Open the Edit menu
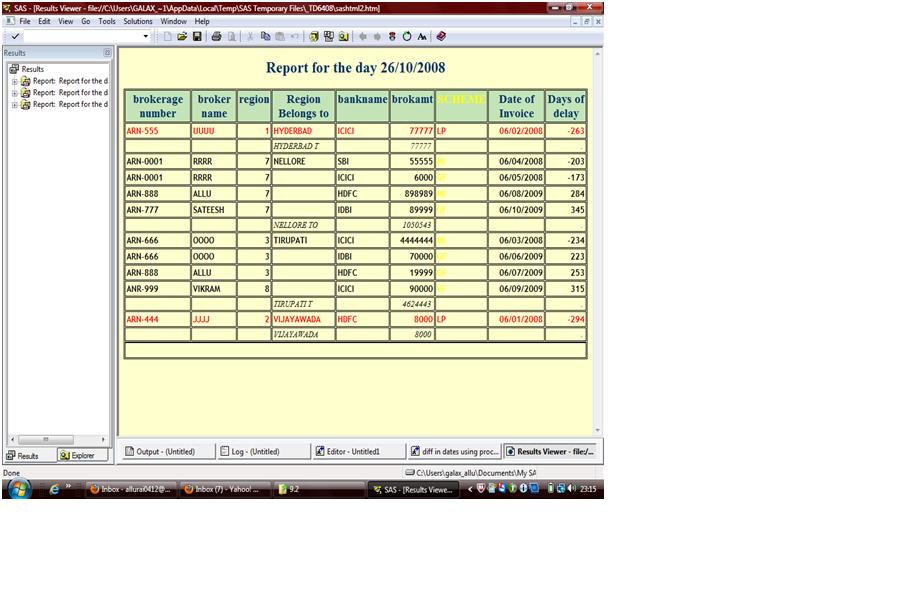 [44, 21]
